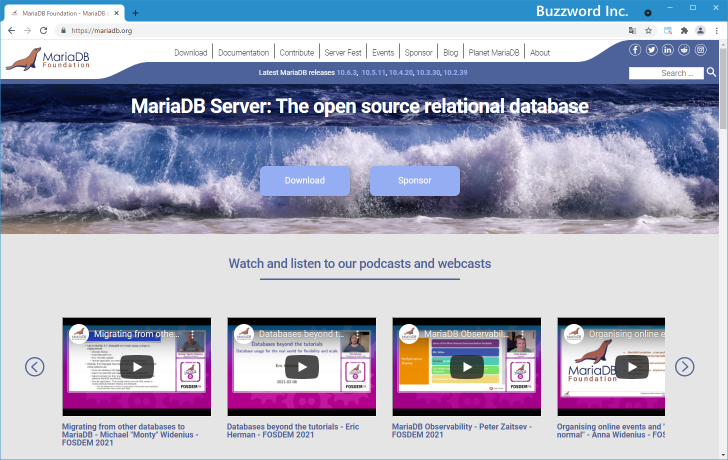Open Chrome's three-dot menu
Screen dimensions: 728x460
716,31
